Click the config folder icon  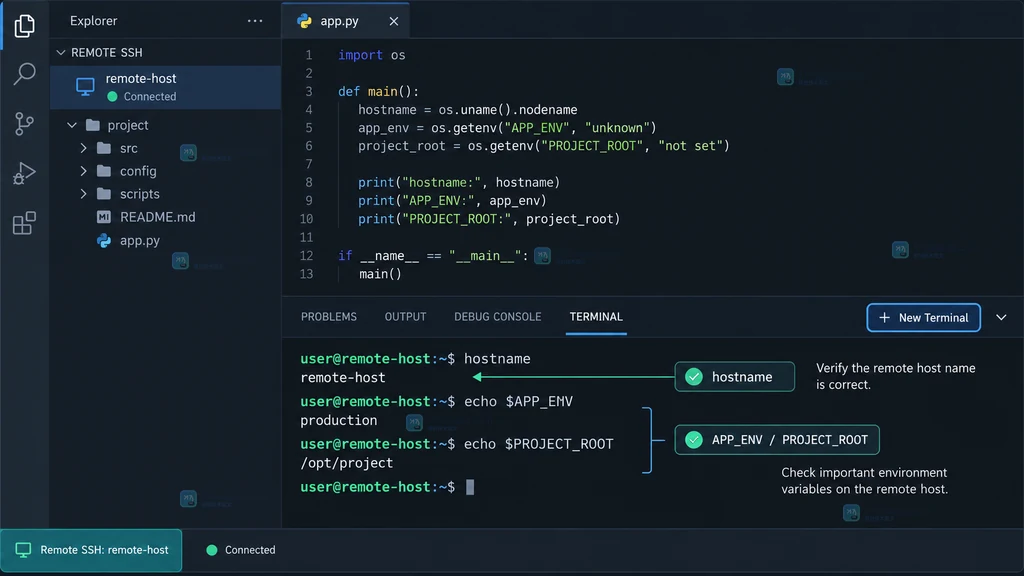coord(104,171)
